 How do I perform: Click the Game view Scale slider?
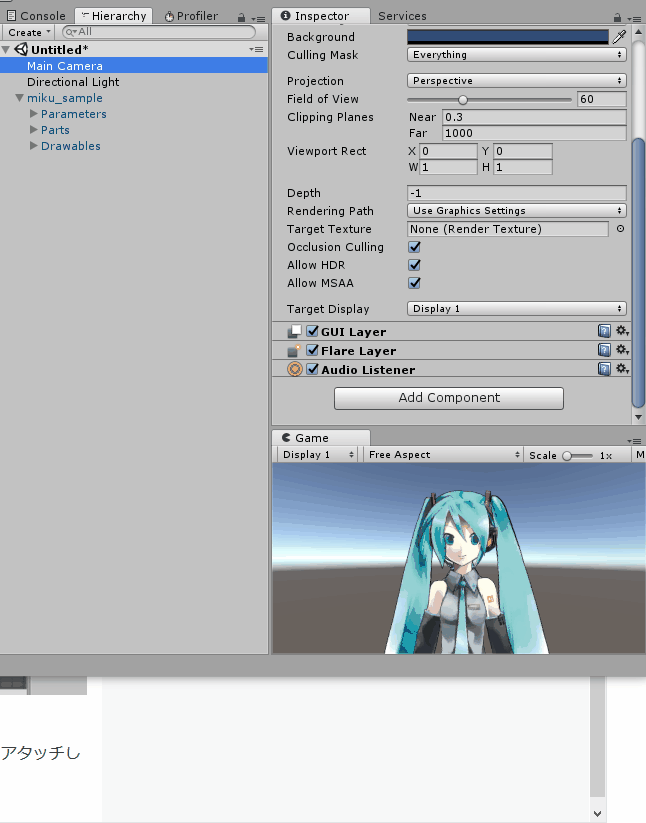[577, 456]
